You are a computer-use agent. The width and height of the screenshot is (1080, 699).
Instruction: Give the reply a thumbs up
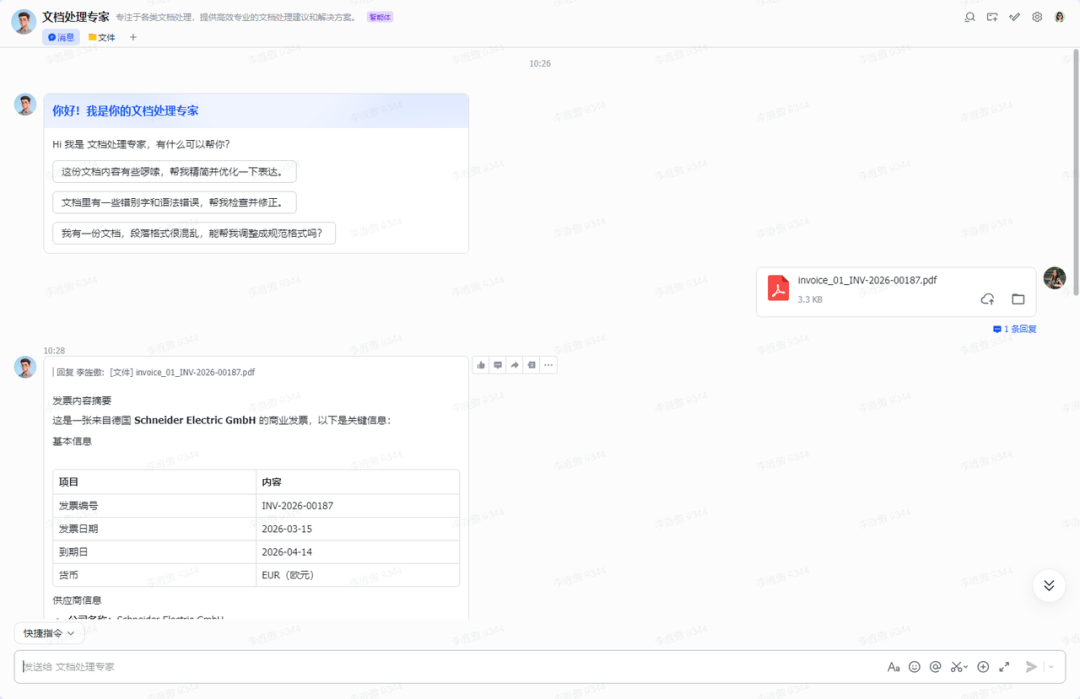click(481, 365)
